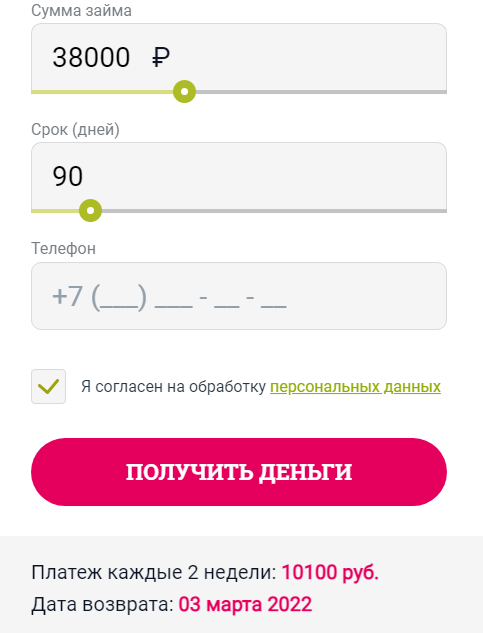
Task: Click the grey part of the amount slider track
Action: (x=321, y=92)
